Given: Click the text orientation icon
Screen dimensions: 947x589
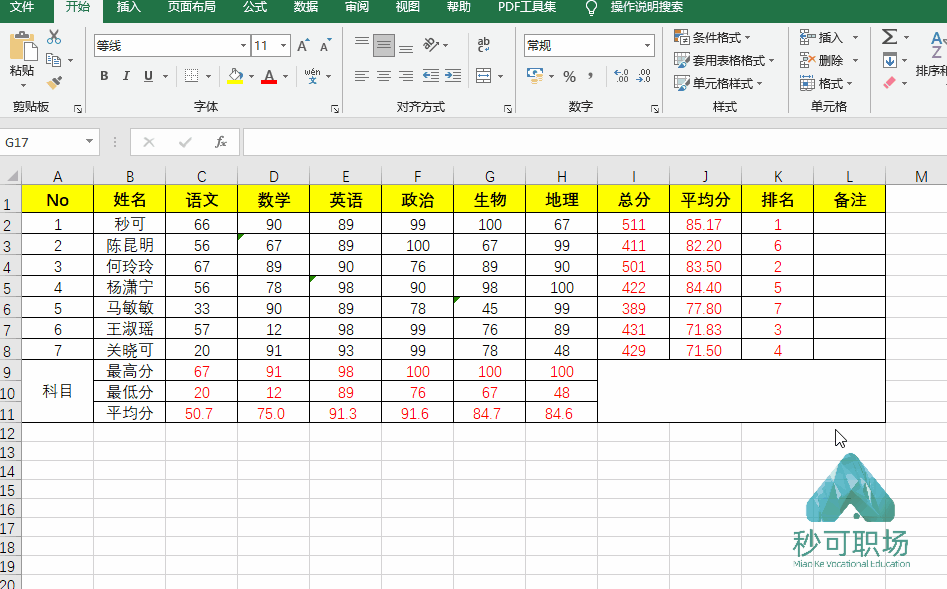Looking at the screenshot, I should [x=431, y=45].
